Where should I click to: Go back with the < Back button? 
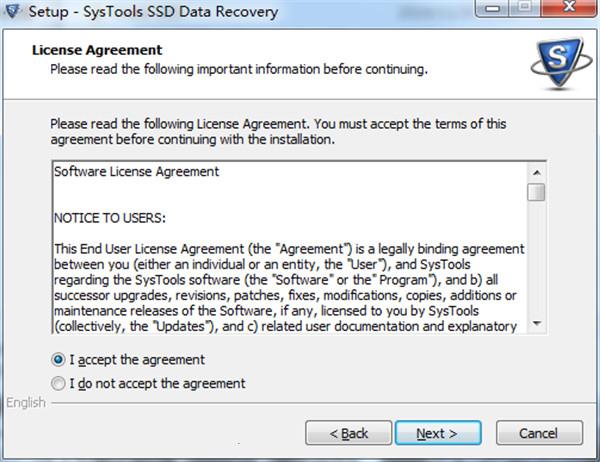[x=349, y=433]
